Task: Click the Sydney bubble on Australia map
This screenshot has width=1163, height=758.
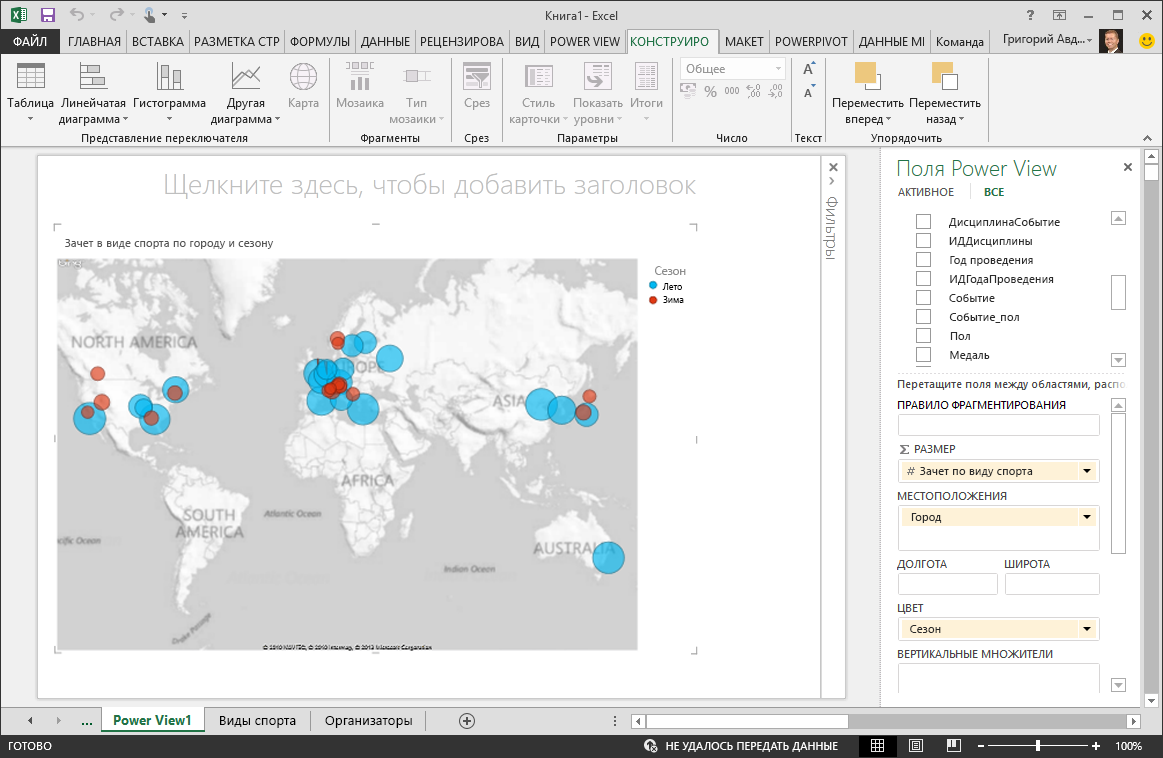Action: coord(608,558)
